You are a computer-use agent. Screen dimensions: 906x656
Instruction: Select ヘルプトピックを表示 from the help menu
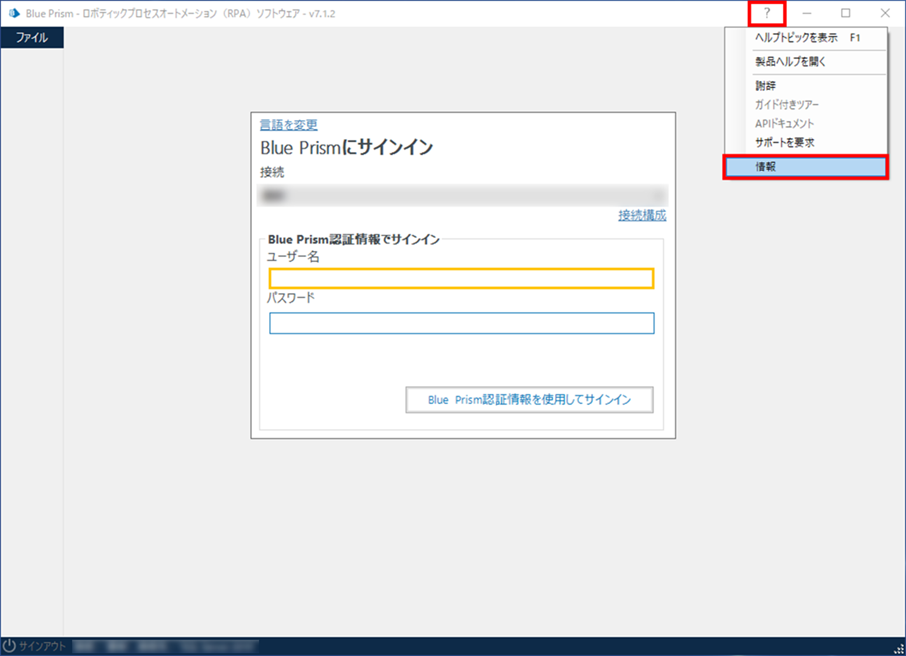pyautogui.click(x=807, y=38)
